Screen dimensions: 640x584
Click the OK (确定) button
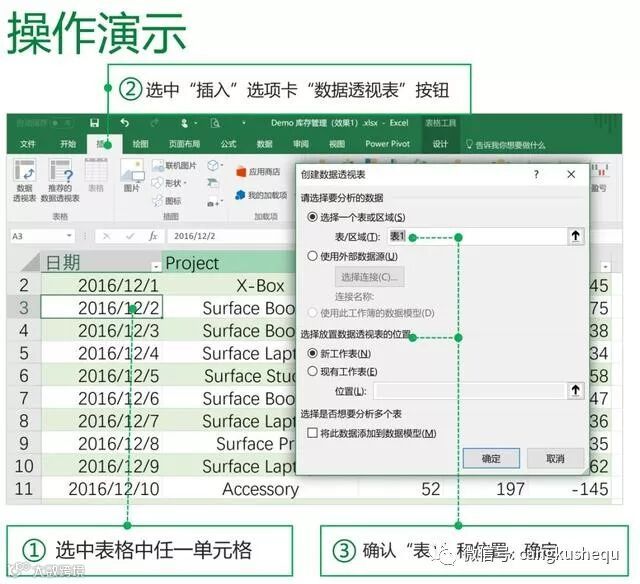click(491, 458)
